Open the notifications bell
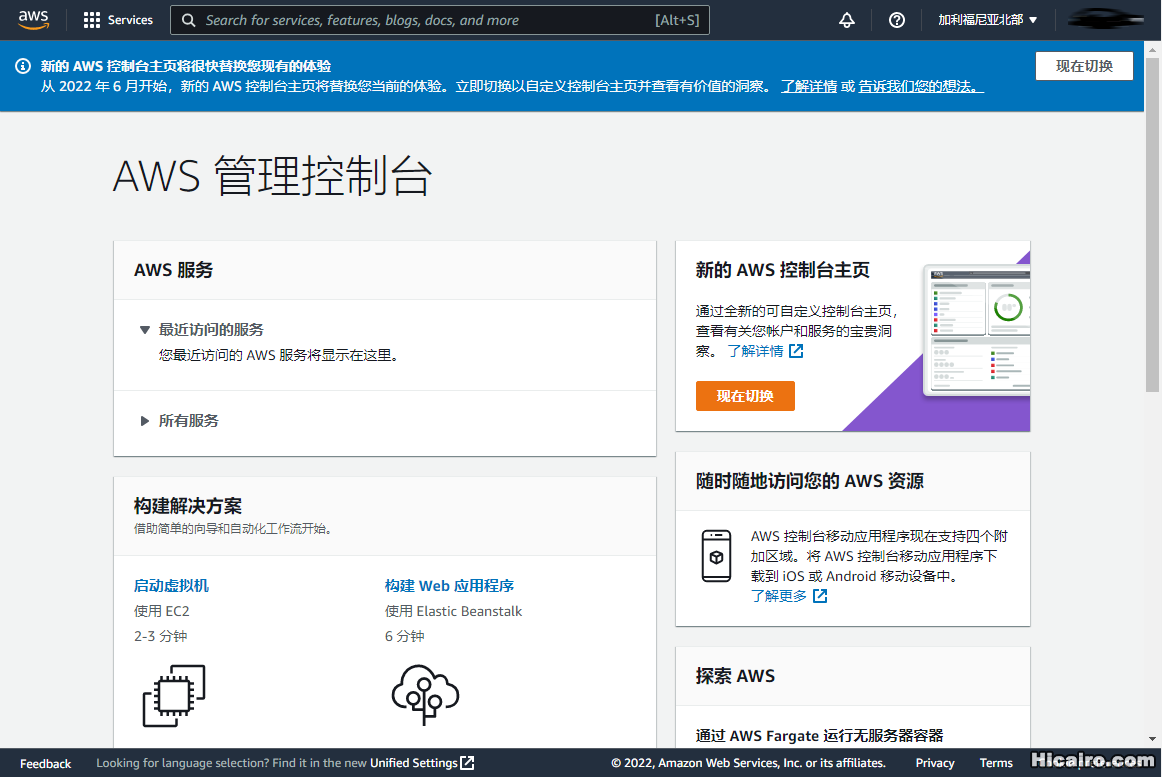 pos(846,19)
